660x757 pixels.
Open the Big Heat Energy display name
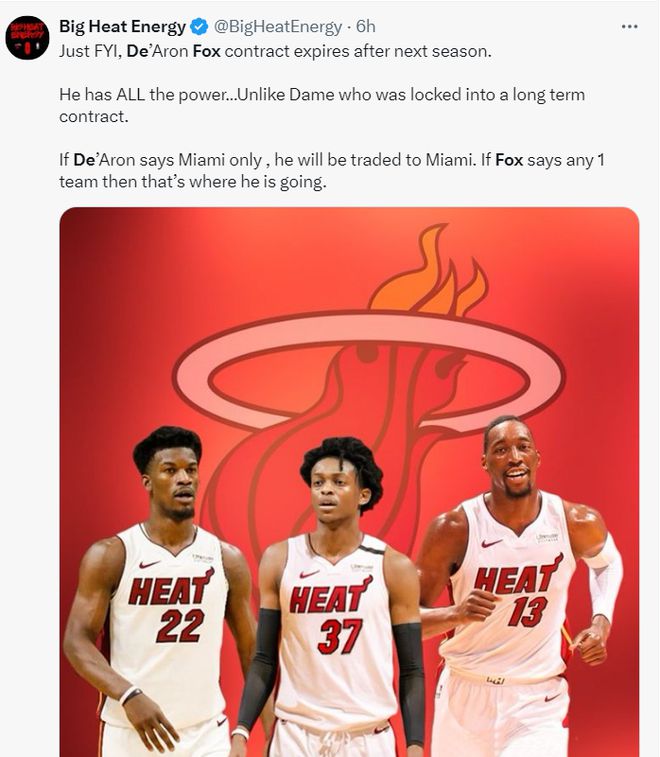coord(122,27)
